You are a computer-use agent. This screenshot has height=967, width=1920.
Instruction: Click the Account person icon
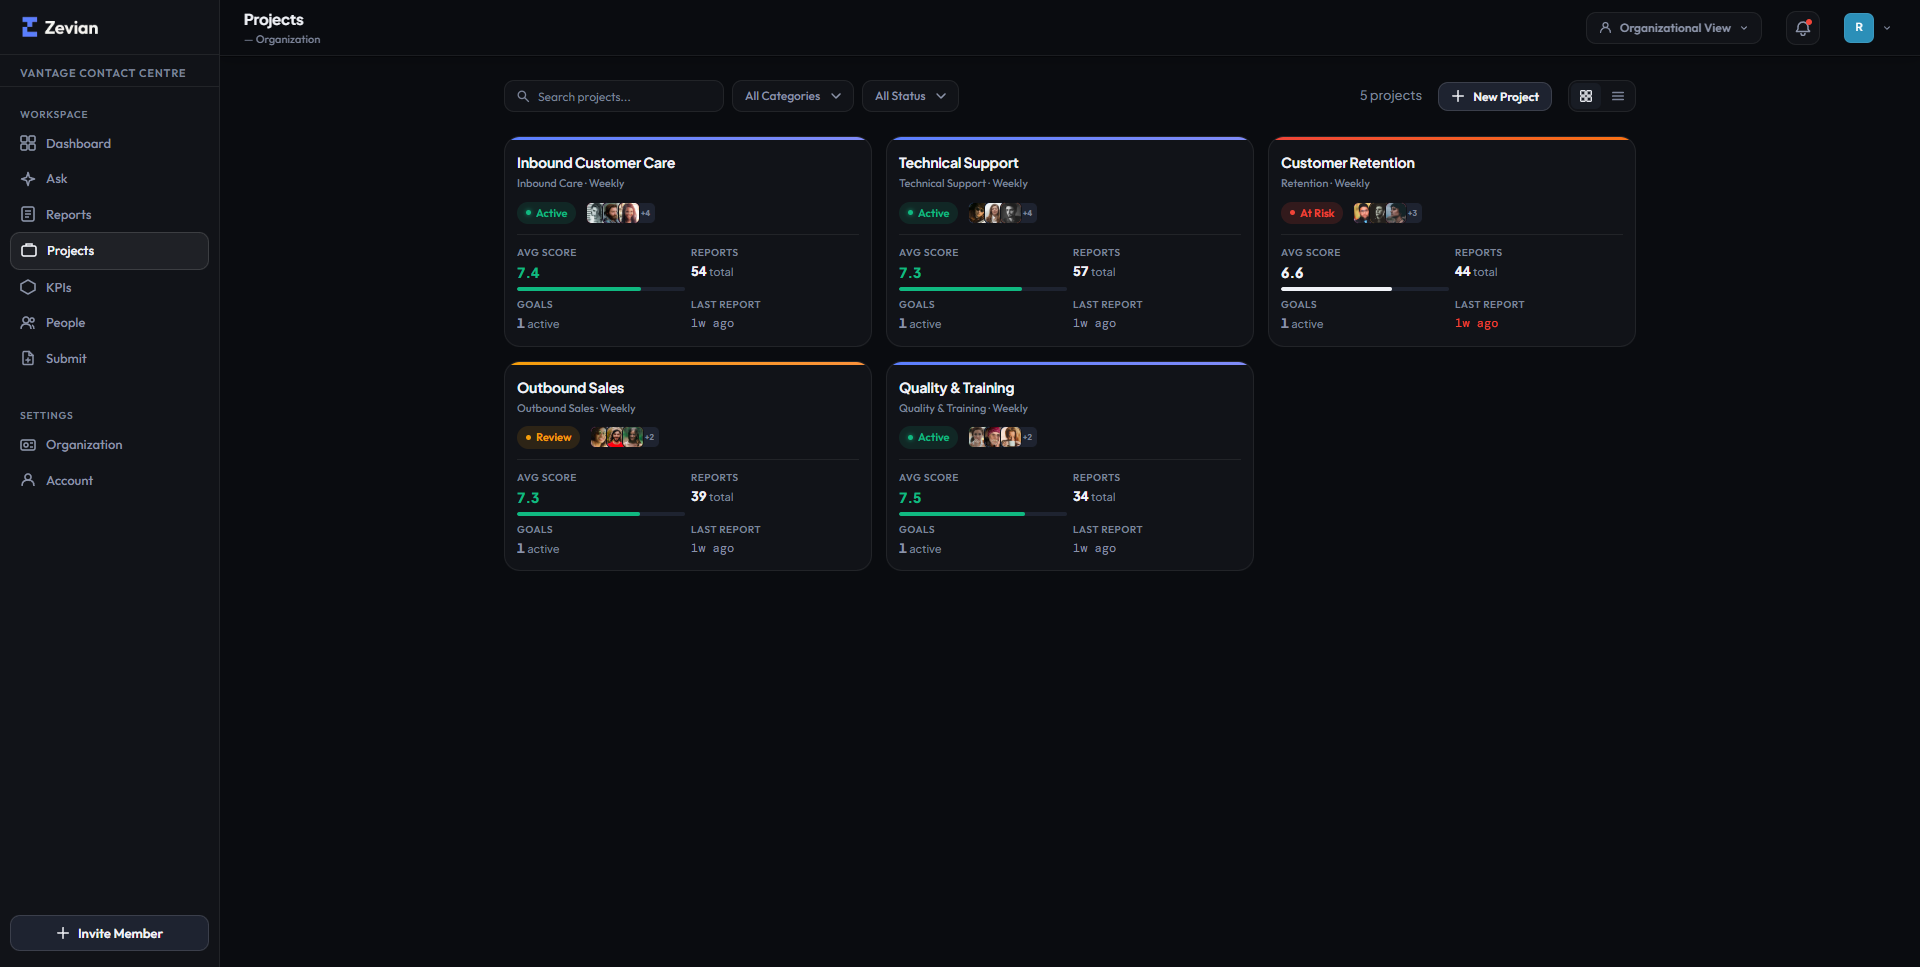click(28, 480)
